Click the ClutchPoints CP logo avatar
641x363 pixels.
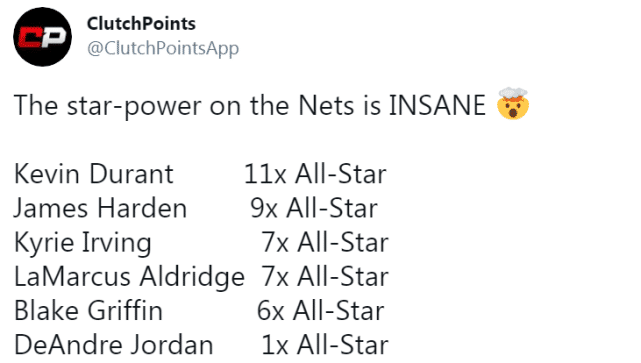pyautogui.click(x=43, y=37)
